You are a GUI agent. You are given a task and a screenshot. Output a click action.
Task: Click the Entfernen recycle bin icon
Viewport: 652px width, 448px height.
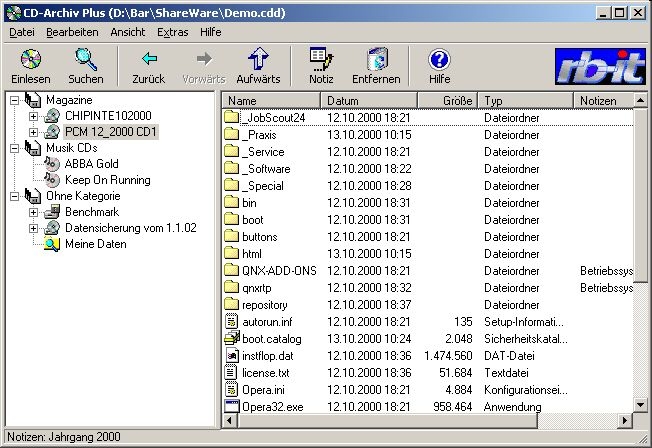[x=376, y=60]
